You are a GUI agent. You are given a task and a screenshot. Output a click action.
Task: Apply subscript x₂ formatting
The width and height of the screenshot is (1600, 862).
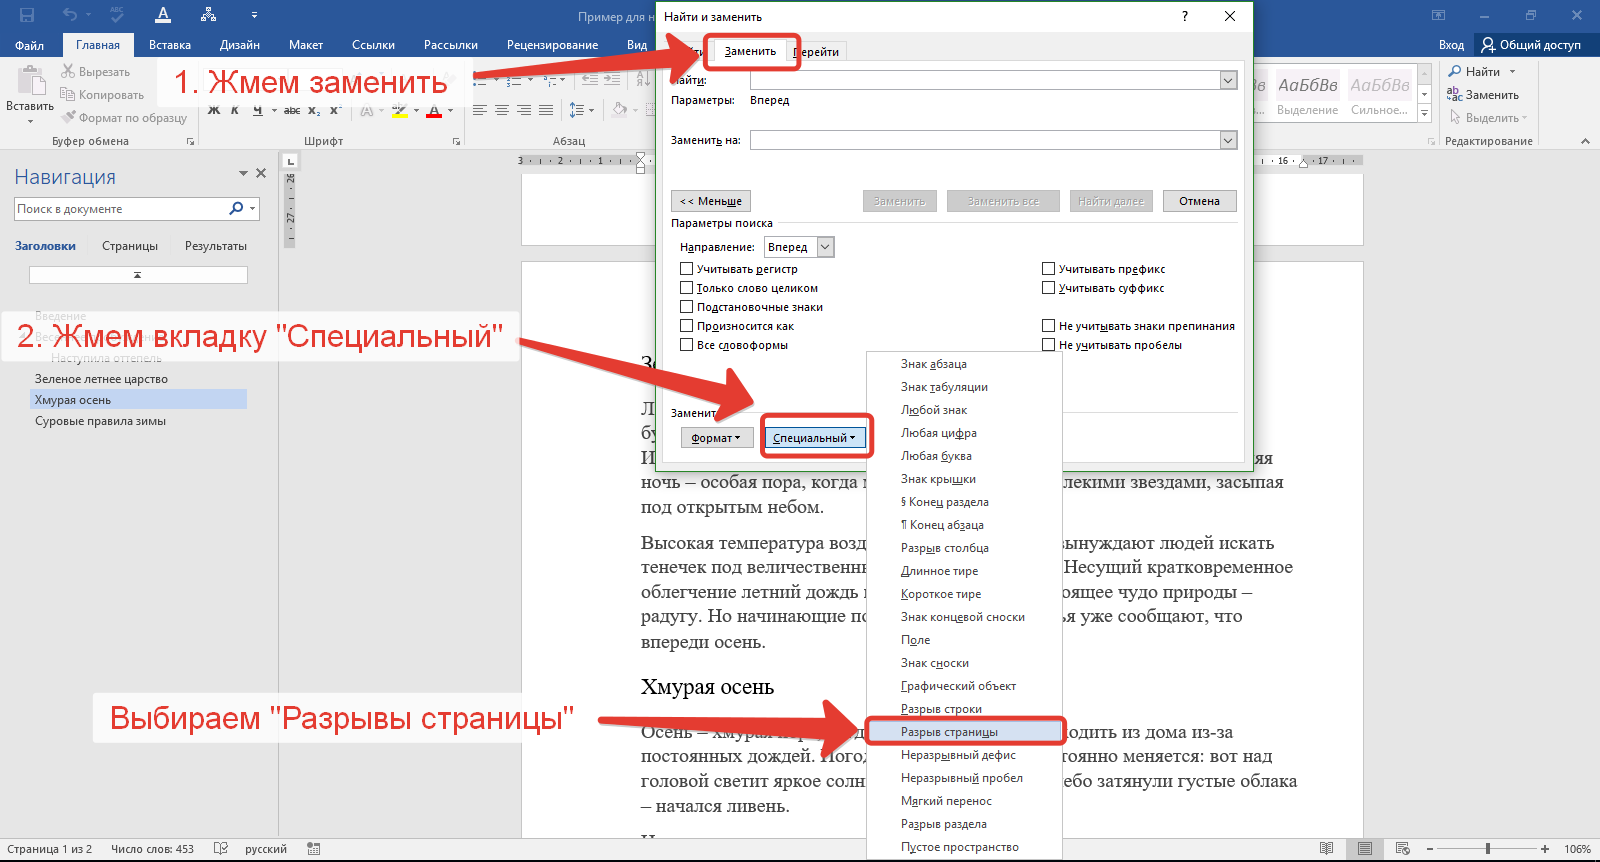tap(314, 110)
